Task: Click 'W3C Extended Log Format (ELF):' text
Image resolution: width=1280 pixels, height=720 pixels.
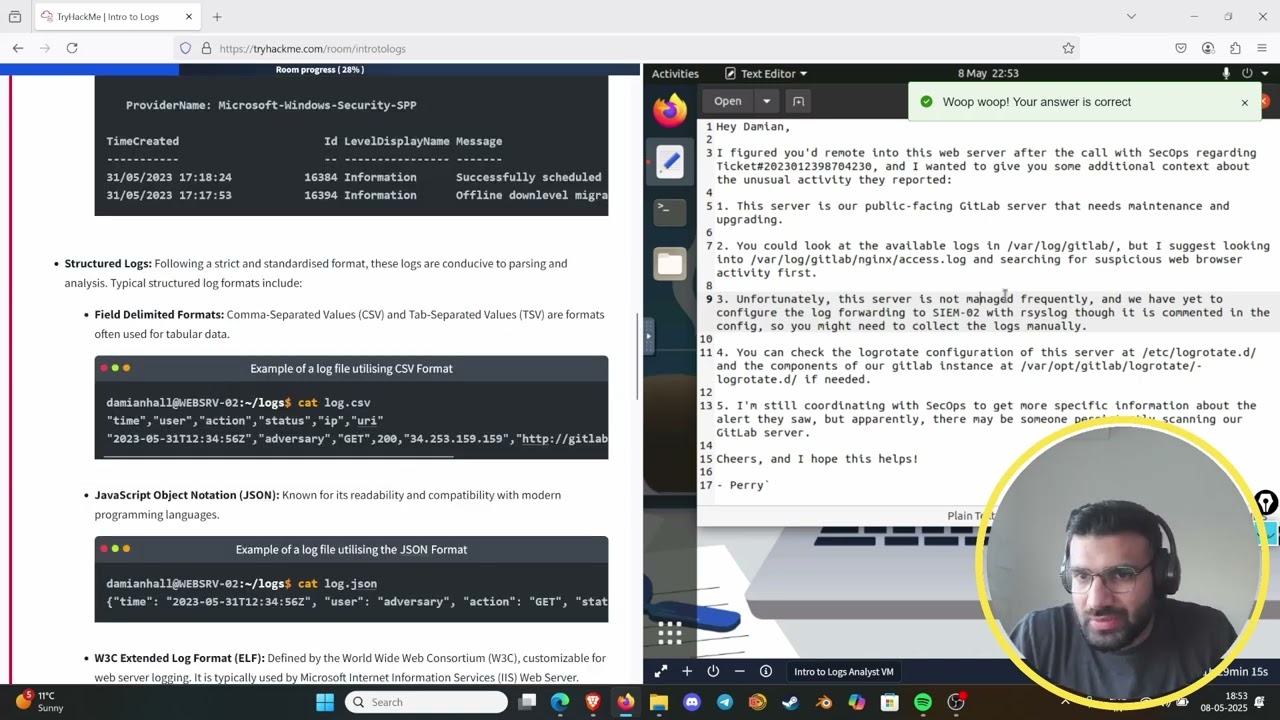Action: click(x=179, y=658)
